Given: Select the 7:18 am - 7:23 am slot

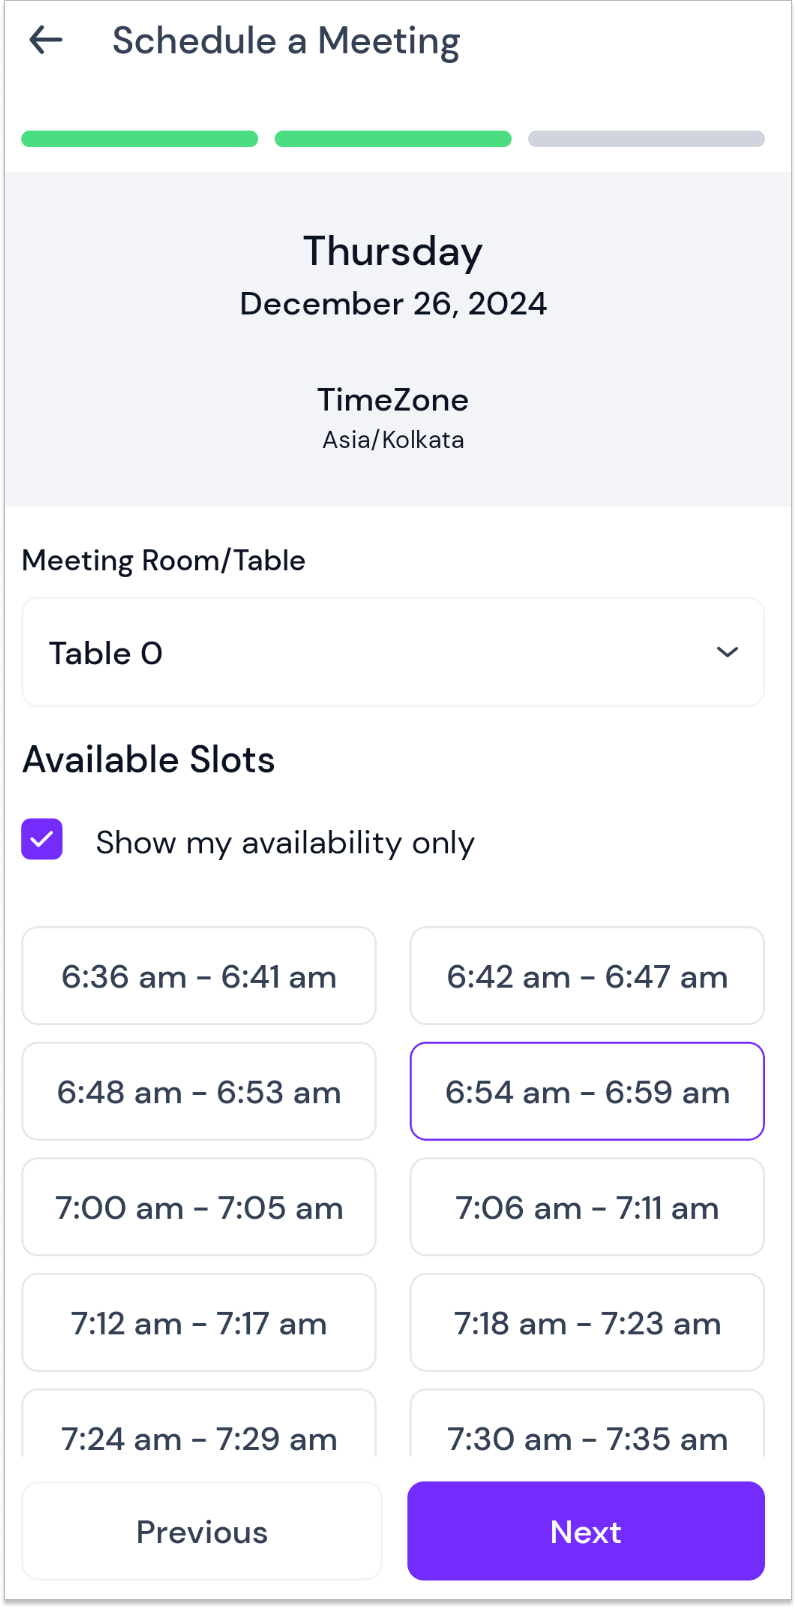Looking at the screenshot, I should tap(587, 1323).
